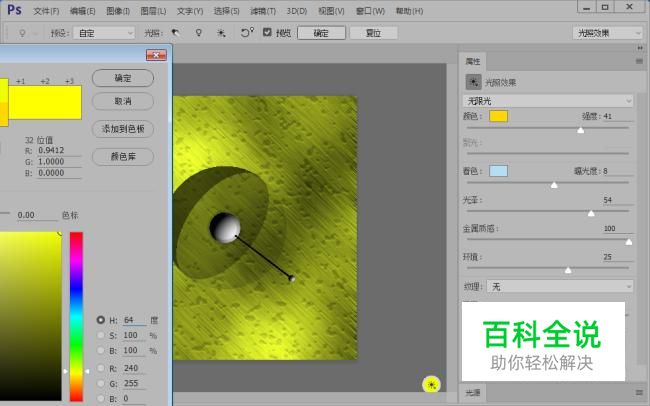Open the 帮助(H) menu
Screen dimensions: 650x406
tap(409, 11)
